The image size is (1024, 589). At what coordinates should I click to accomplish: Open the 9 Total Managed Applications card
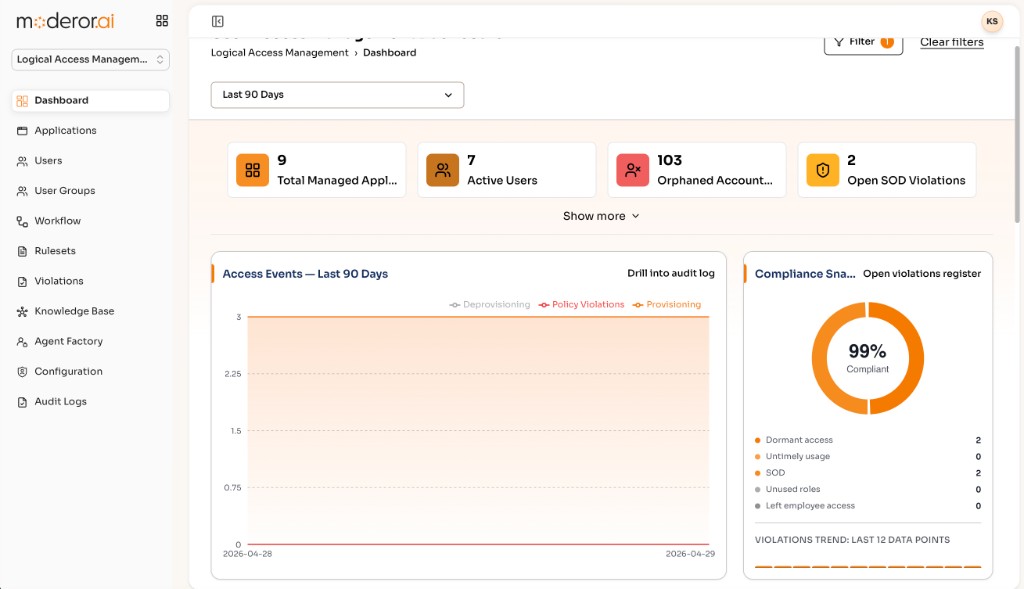317,170
